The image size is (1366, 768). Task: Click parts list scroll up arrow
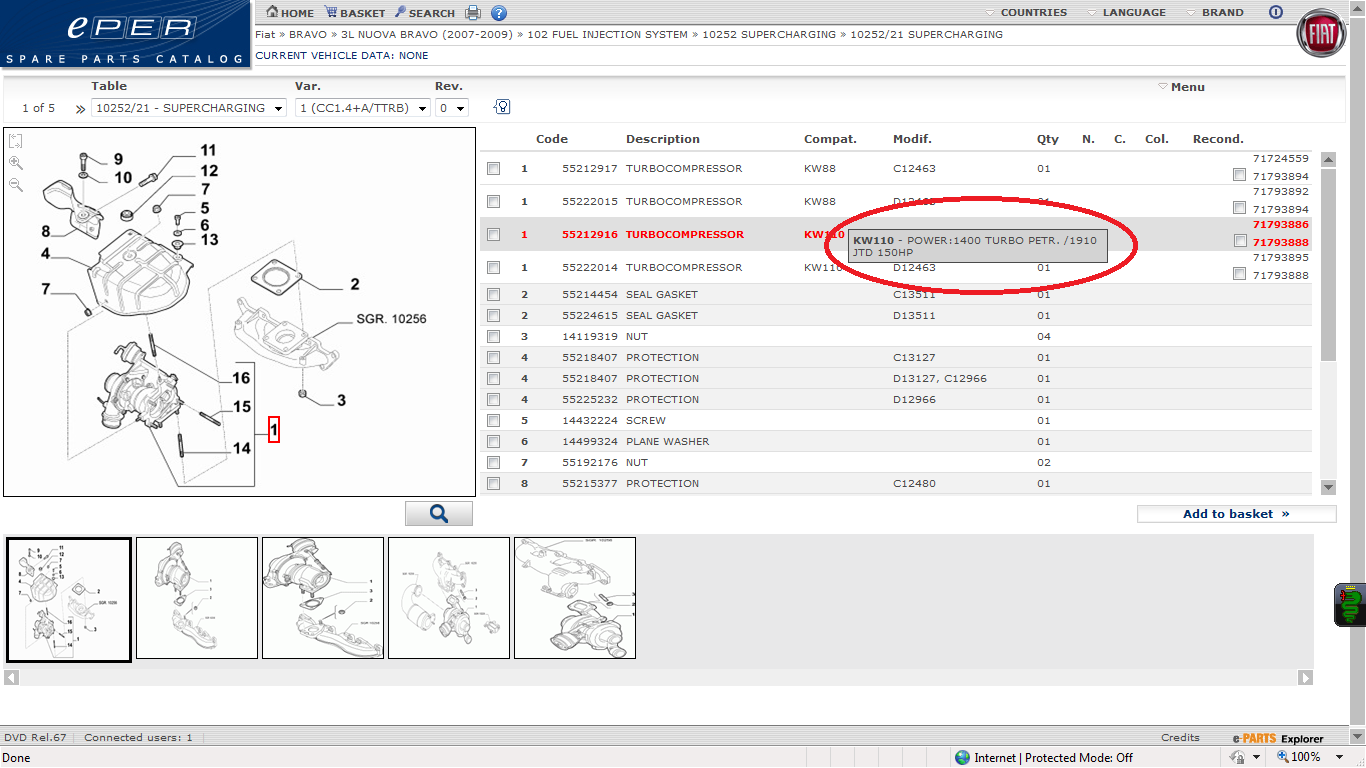point(1329,159)
